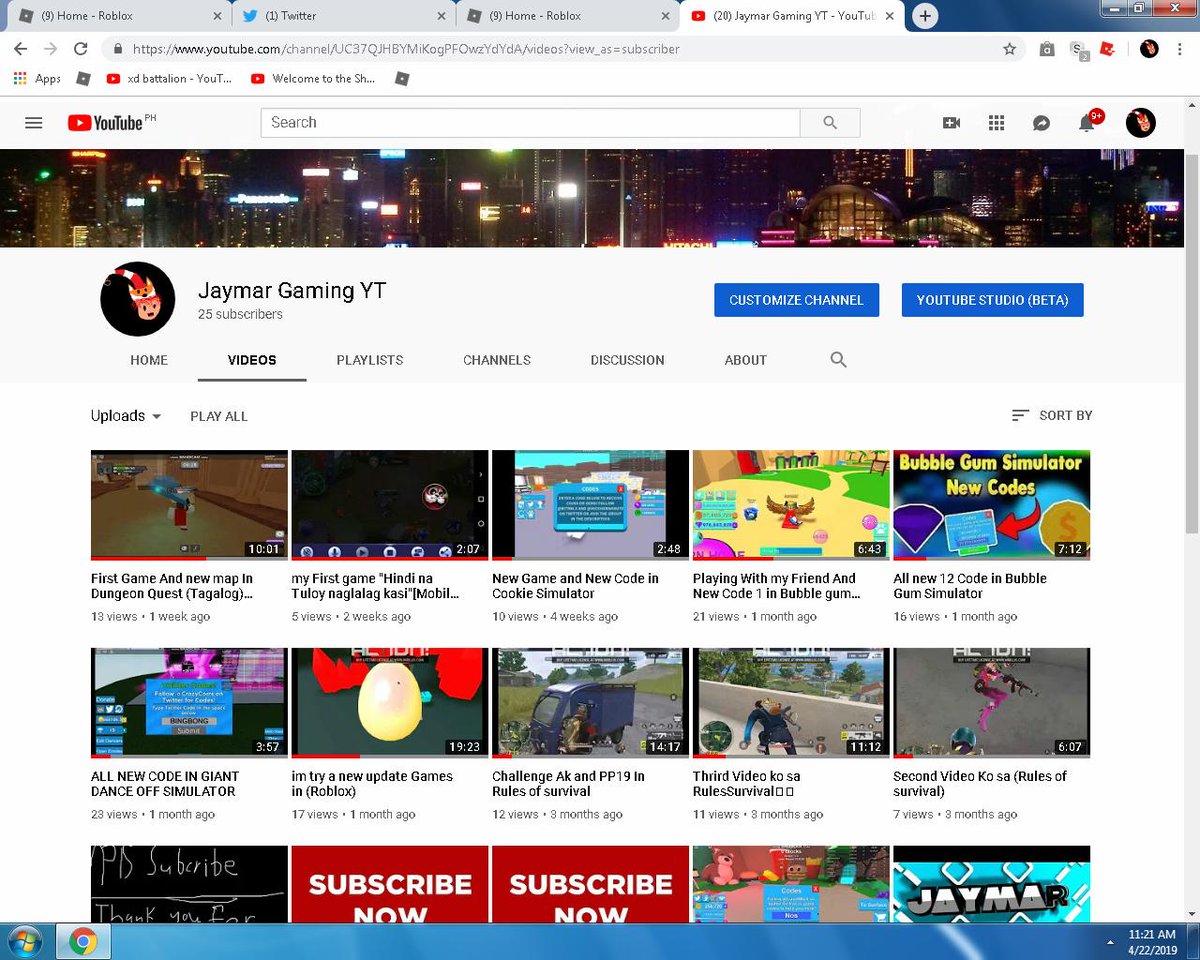Open the CHANNELS tab
The image size is (1200, 960).
click(497, 360)
